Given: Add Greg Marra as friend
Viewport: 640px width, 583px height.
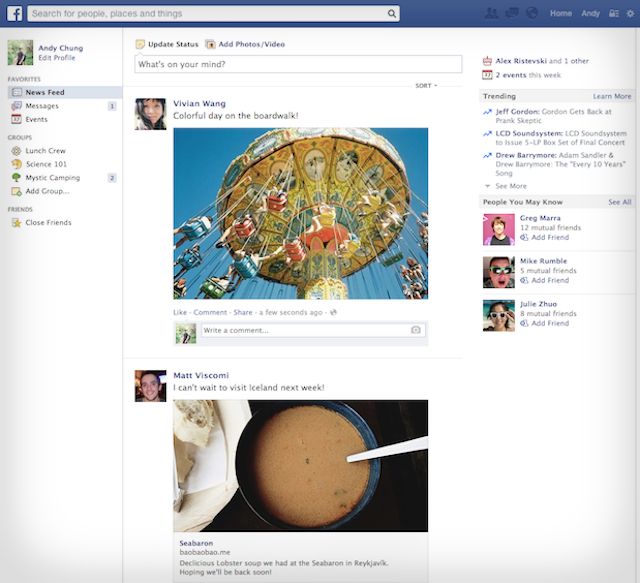Looking at the screenshot, I should coord(549,237).
